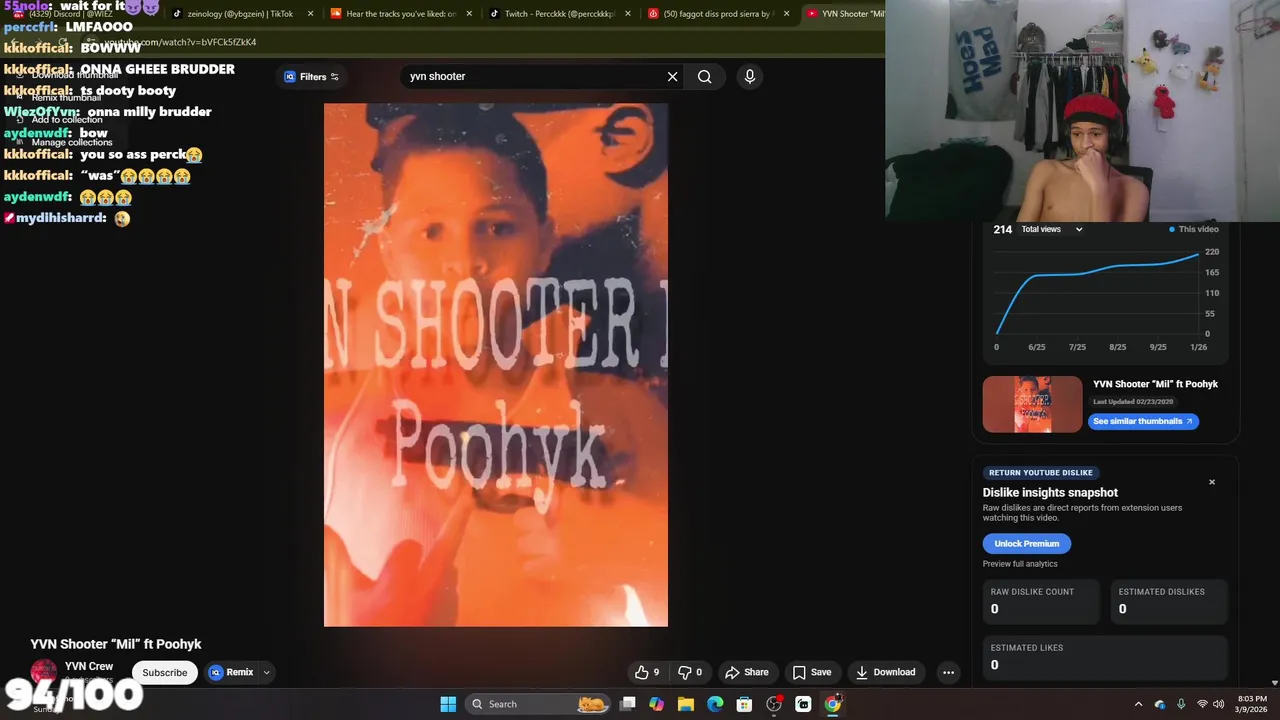
Task: Open Preview full analytics link
Action: tap(1020, 564)
